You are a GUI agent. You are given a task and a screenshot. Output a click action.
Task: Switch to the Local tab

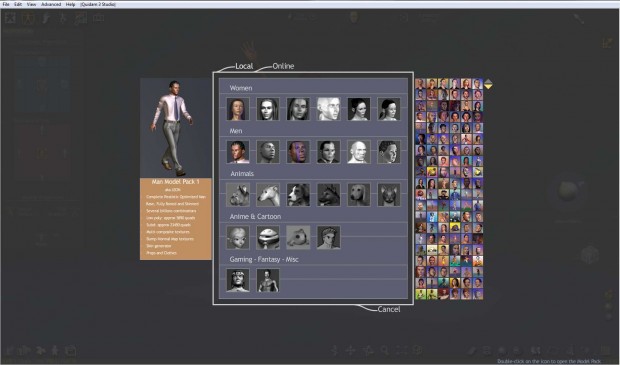[x=244, y=66]
